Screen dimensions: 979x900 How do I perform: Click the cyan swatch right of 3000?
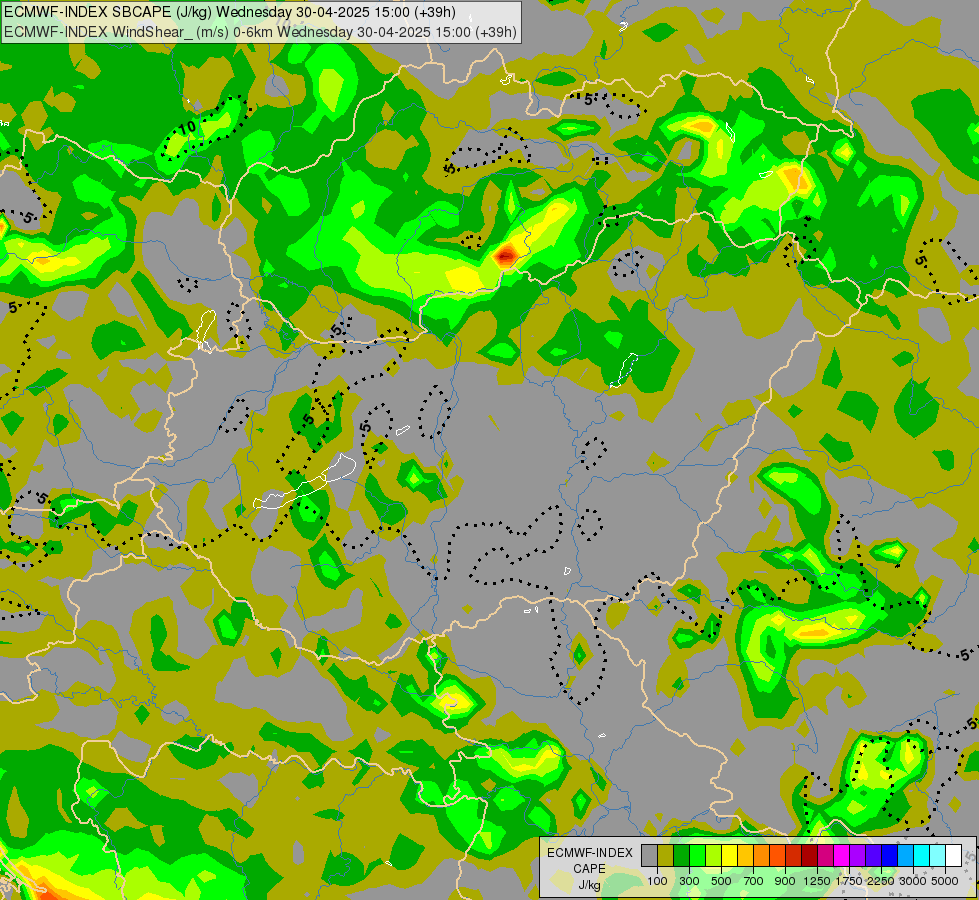tap(922, 856)
